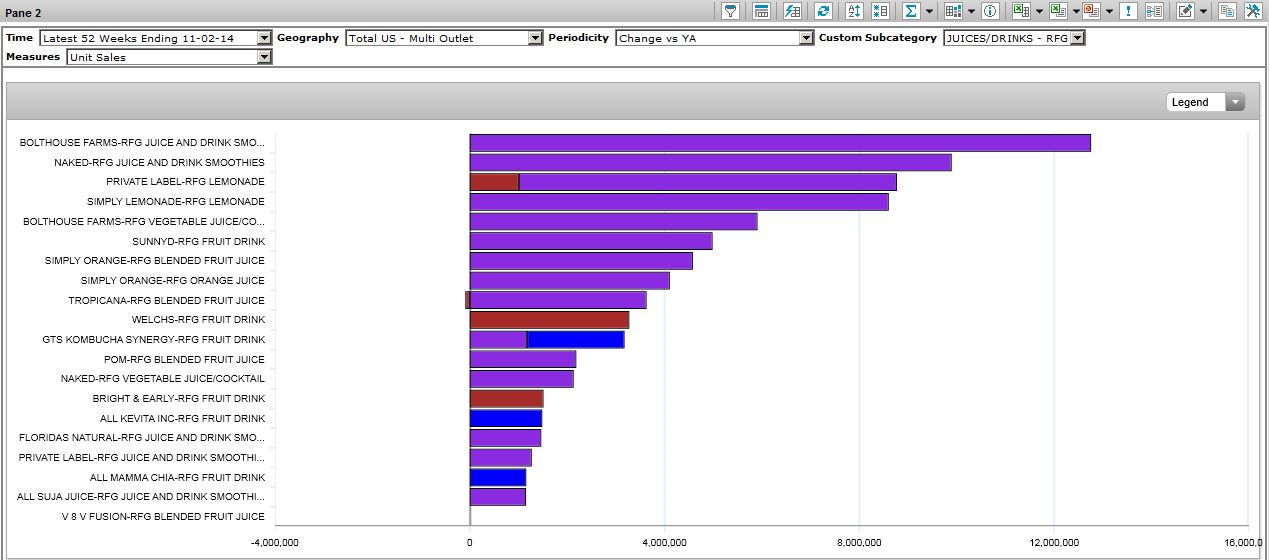
Task: Click the copy pages icon
Action: [x=1227, y=11]
